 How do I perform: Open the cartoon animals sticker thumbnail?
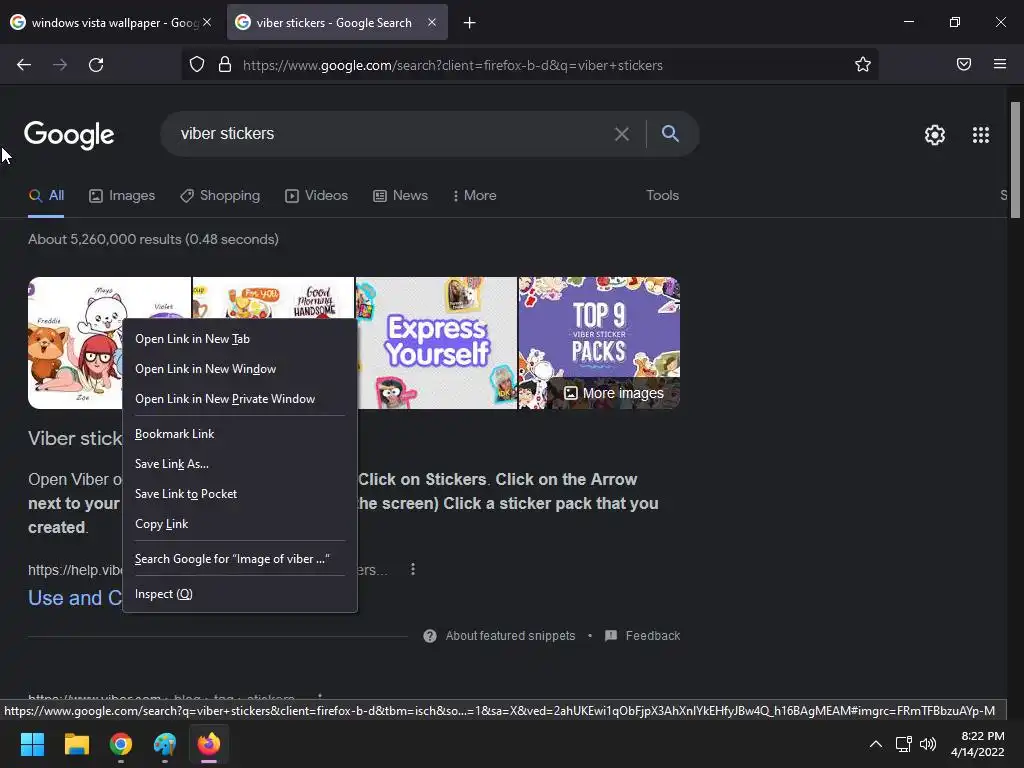click(75, 343)
